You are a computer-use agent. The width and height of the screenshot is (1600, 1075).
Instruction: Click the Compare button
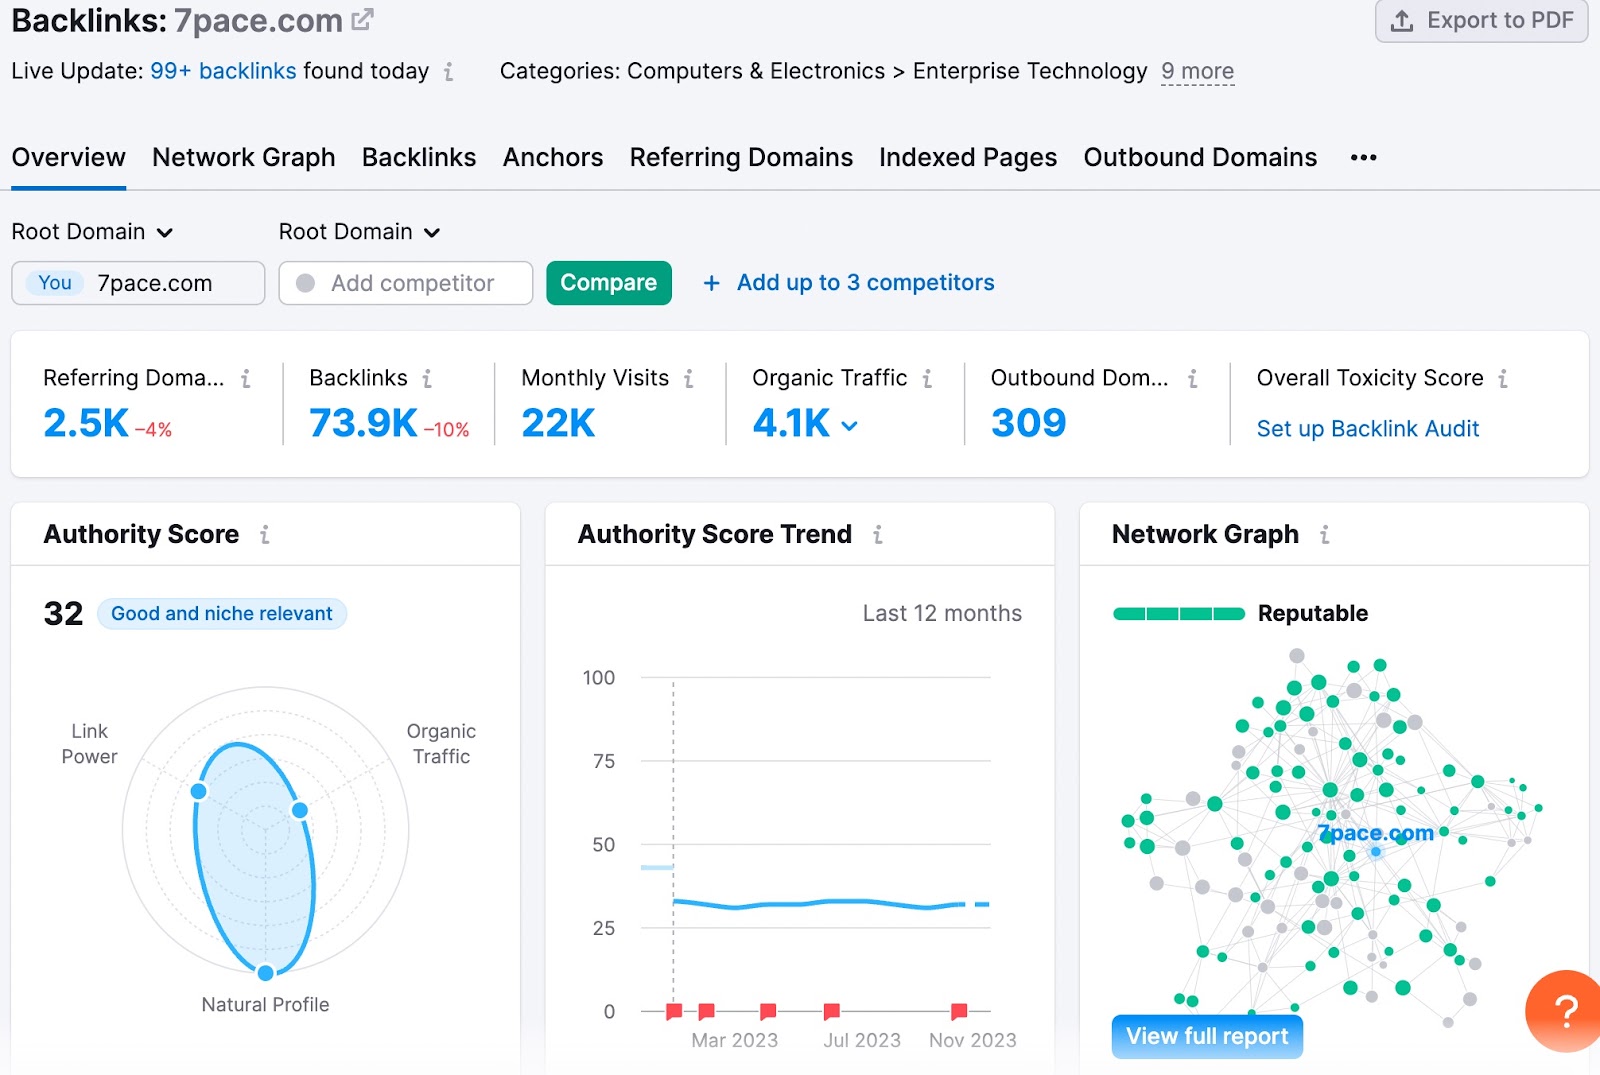click(608, 283)
